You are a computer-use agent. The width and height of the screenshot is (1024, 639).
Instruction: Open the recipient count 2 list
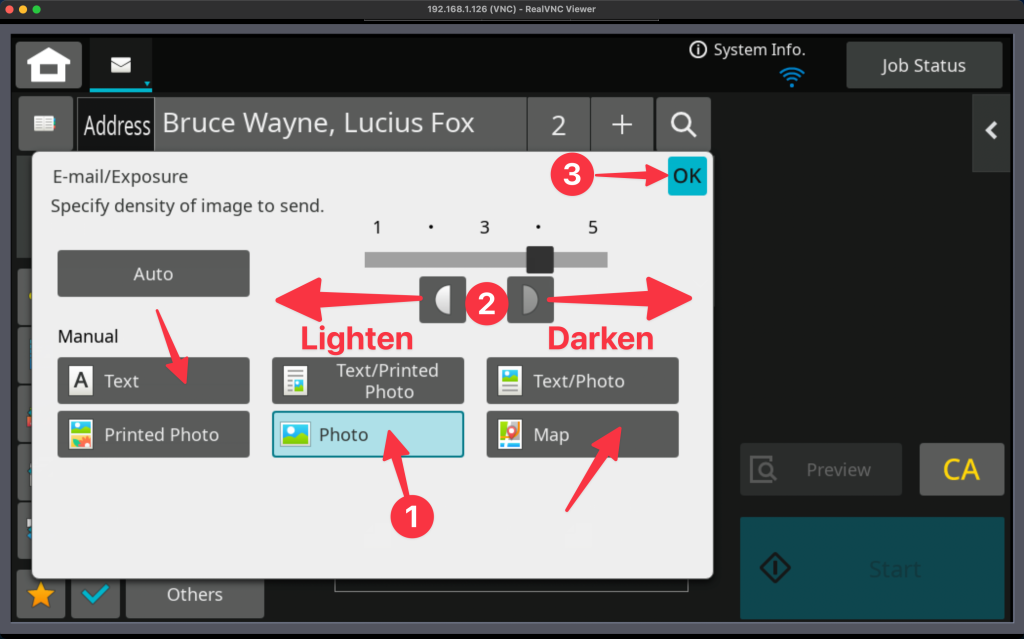click(x=558, y=124)
